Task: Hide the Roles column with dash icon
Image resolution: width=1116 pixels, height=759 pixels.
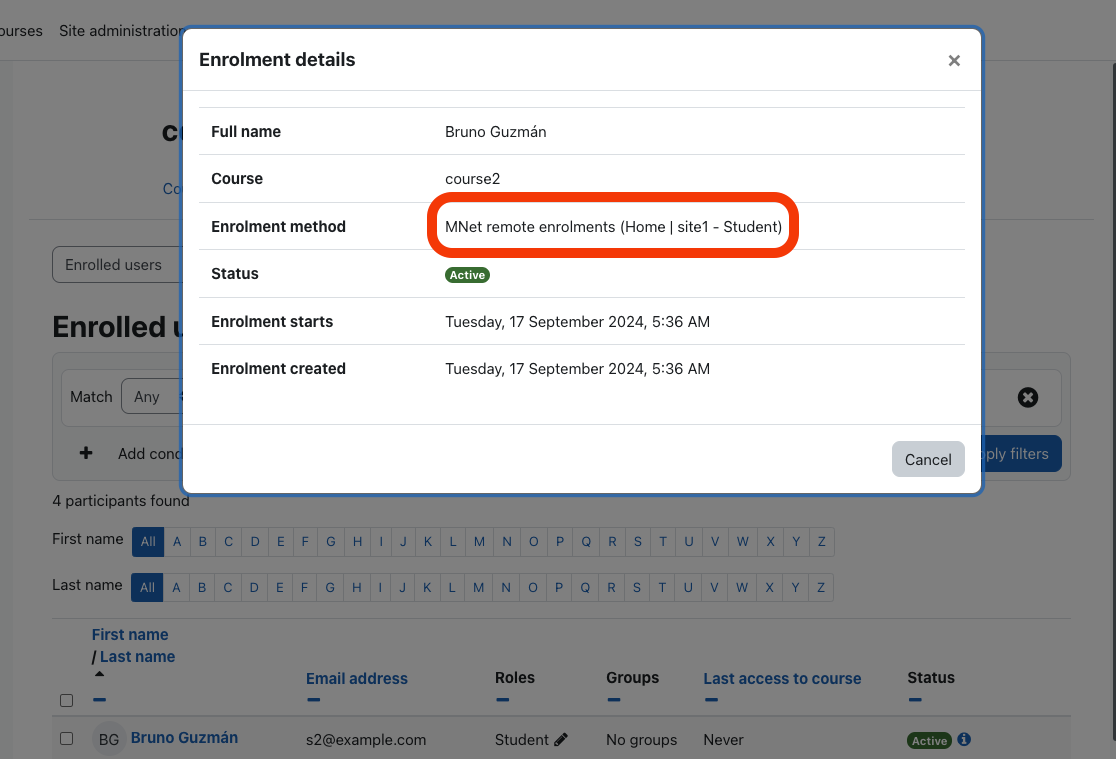Action: (x=502, y=700)
